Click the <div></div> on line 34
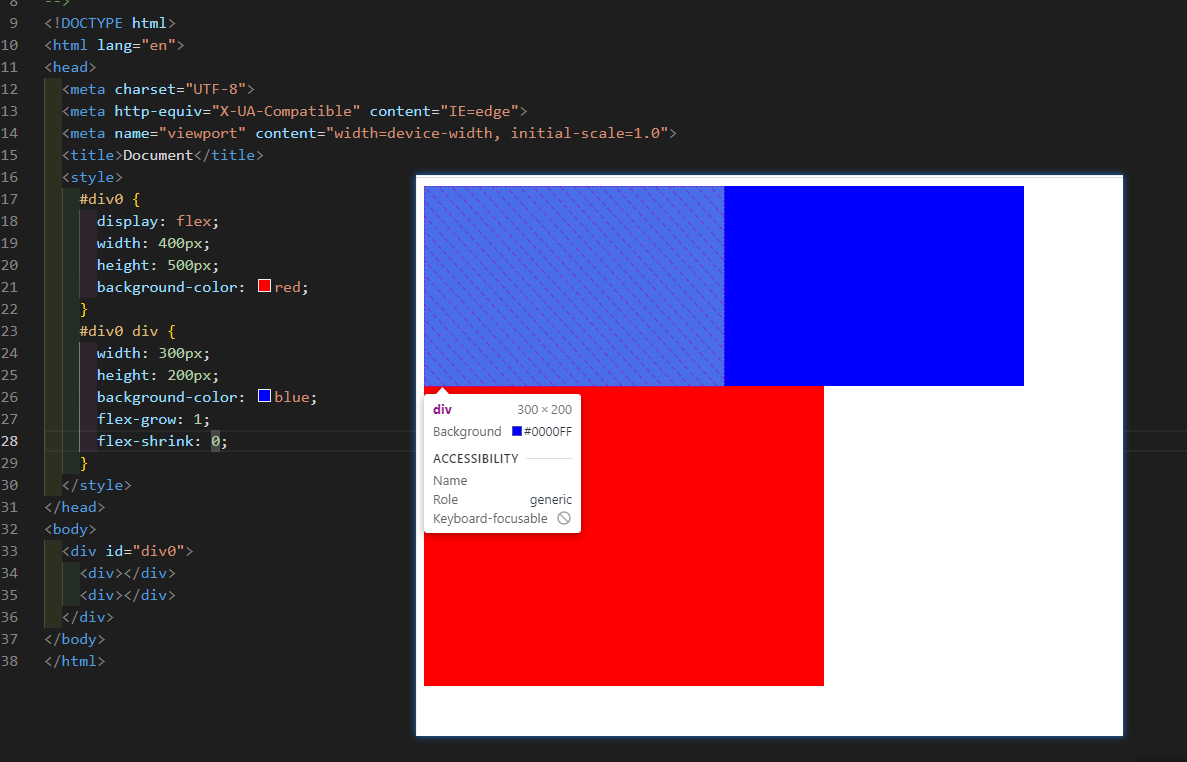 pyautogui.click(x=128, y=573)
